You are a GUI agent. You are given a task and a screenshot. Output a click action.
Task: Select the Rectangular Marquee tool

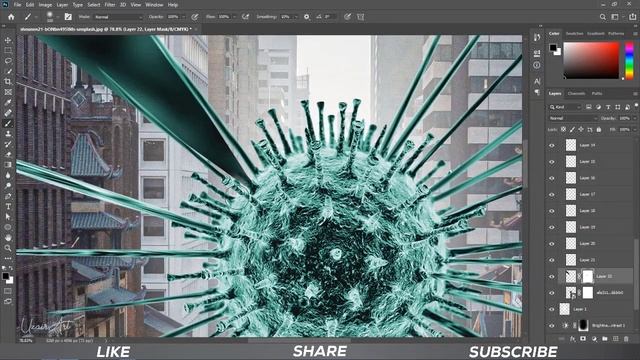click(8, 51)
